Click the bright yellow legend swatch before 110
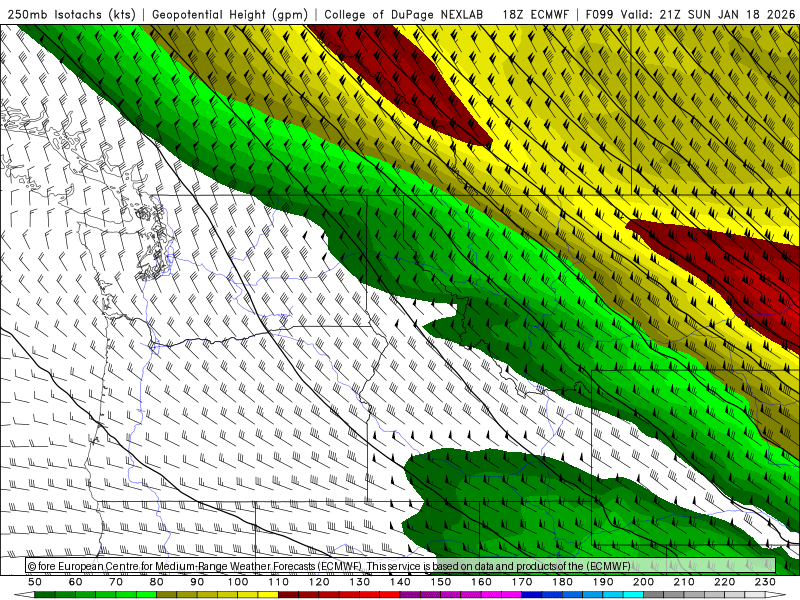The image size is (800, 600). click(268, 595)
